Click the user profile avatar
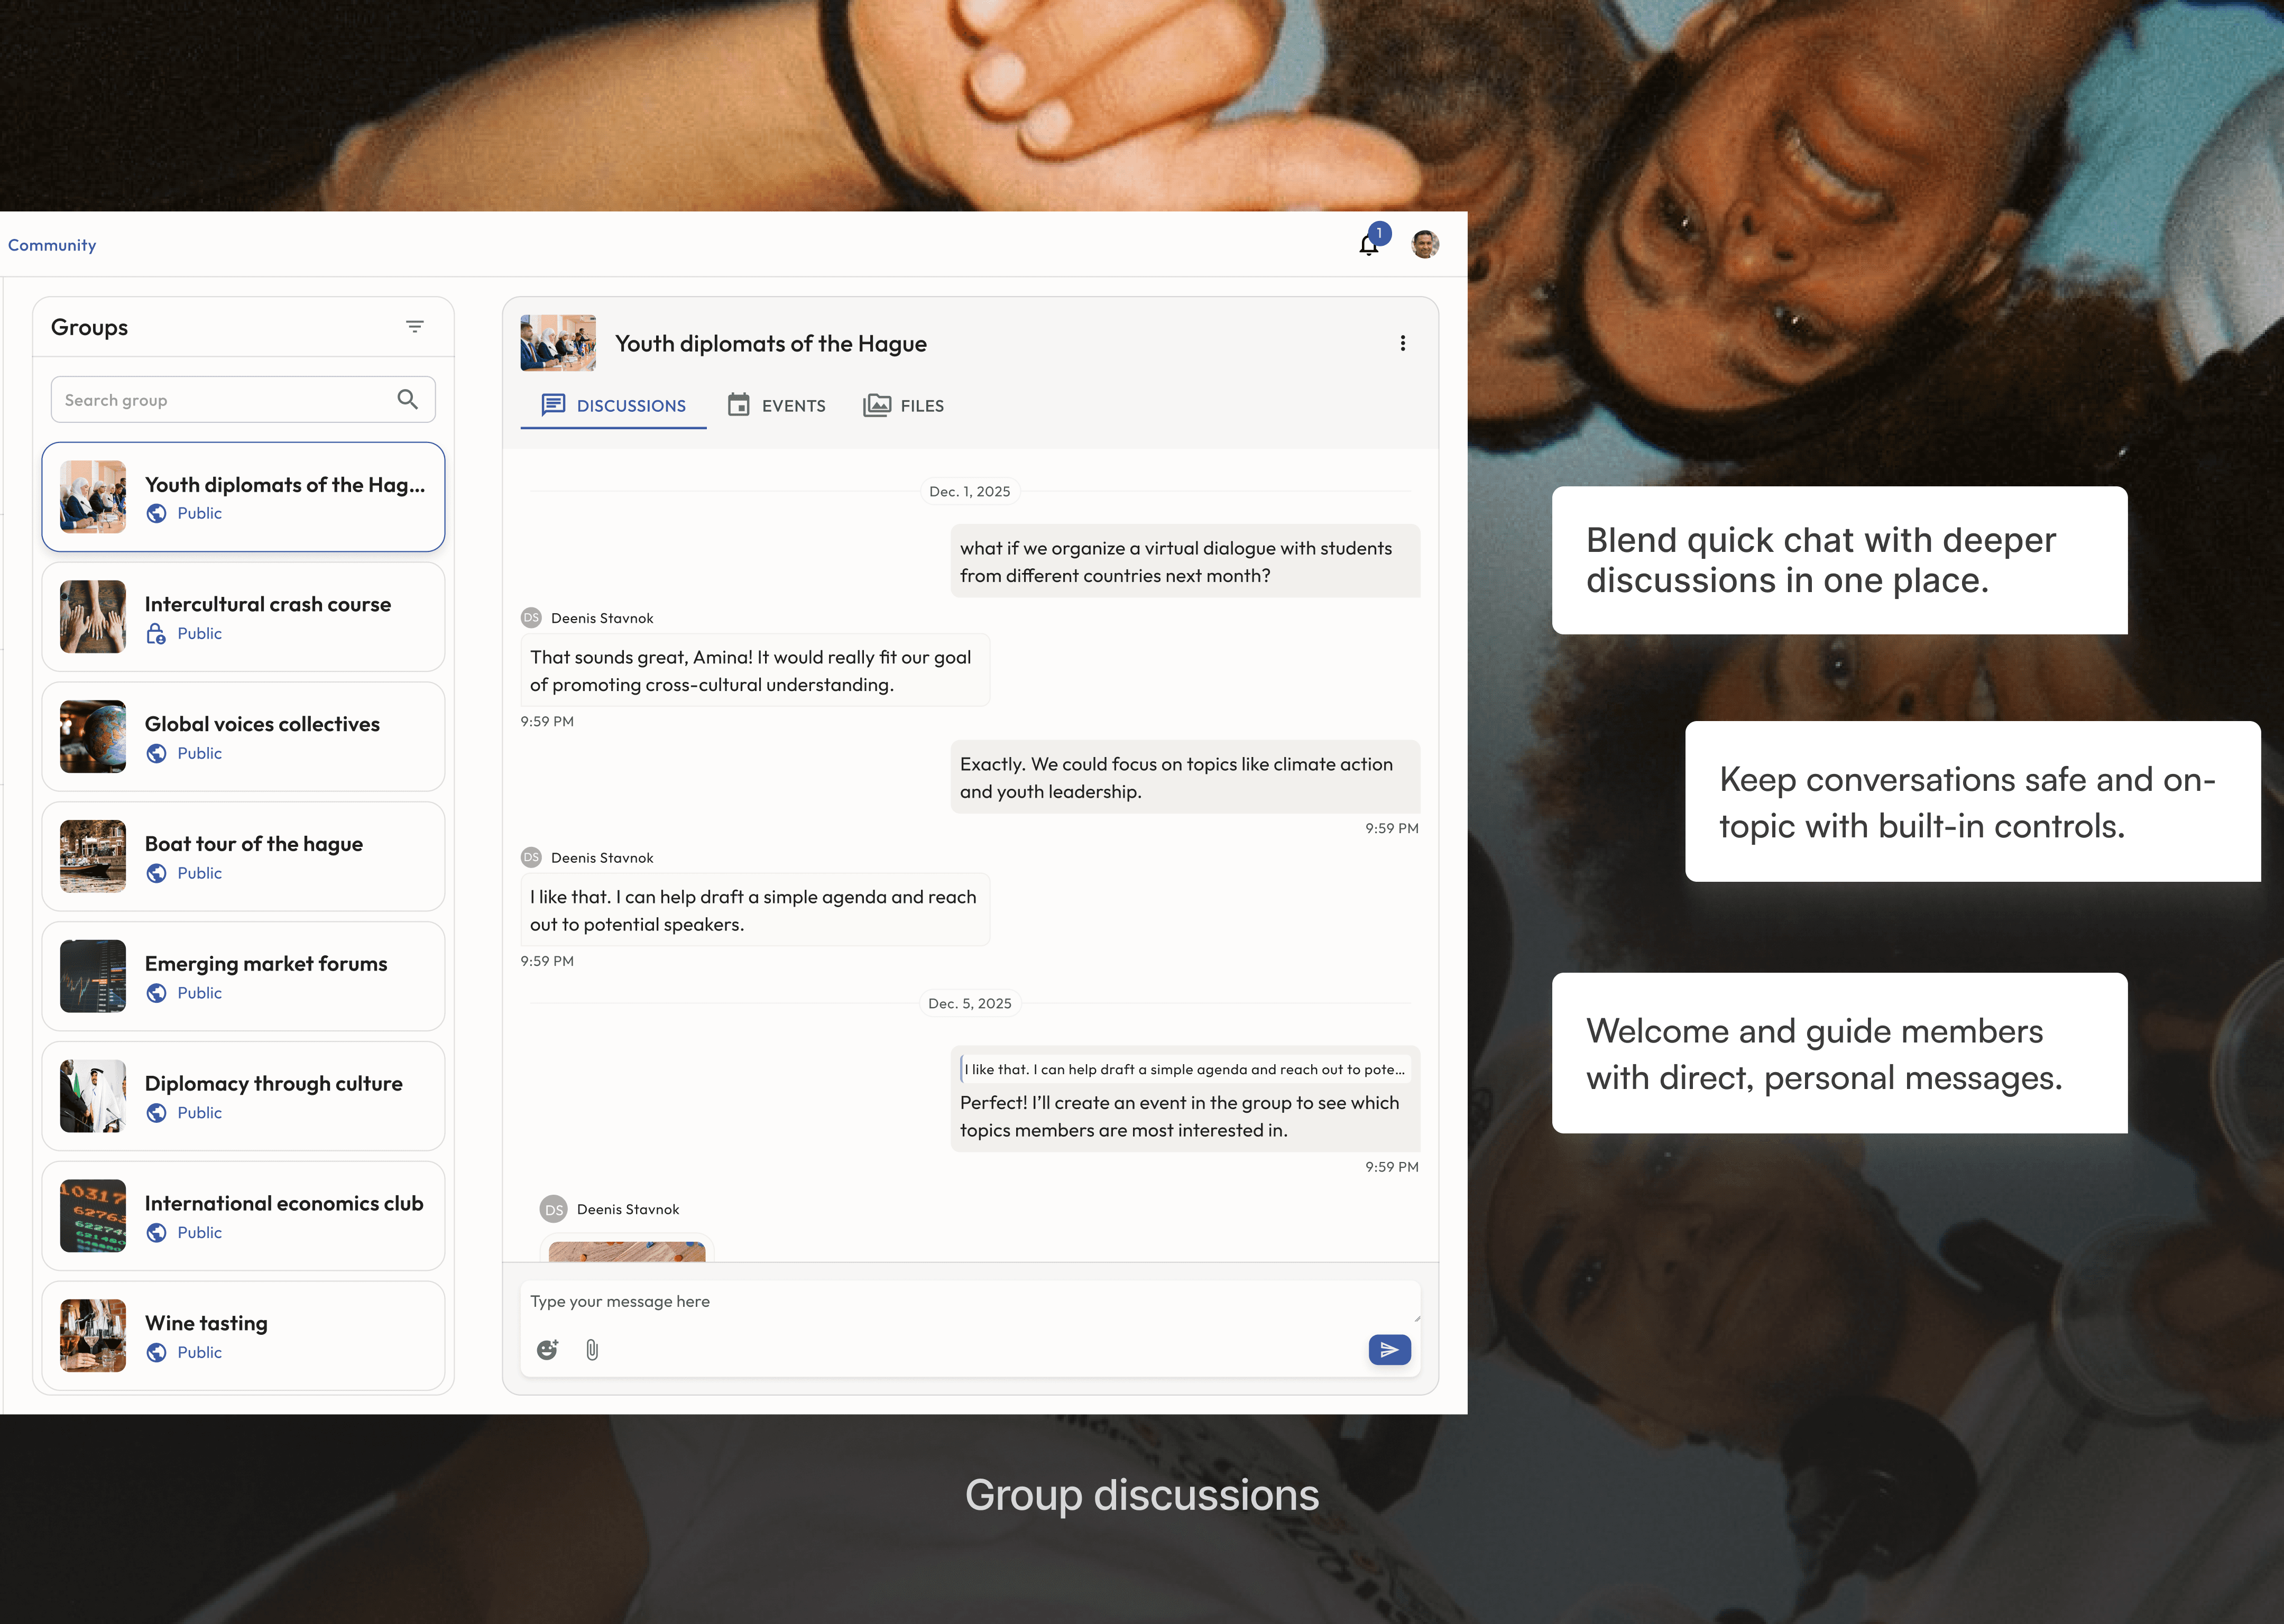 [x=1425, y=244]
